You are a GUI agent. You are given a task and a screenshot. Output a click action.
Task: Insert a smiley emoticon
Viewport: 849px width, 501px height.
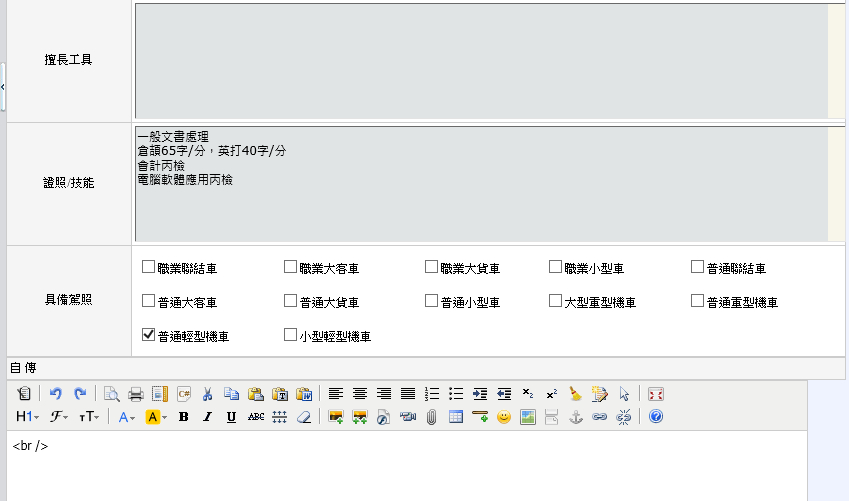point(504,417)
